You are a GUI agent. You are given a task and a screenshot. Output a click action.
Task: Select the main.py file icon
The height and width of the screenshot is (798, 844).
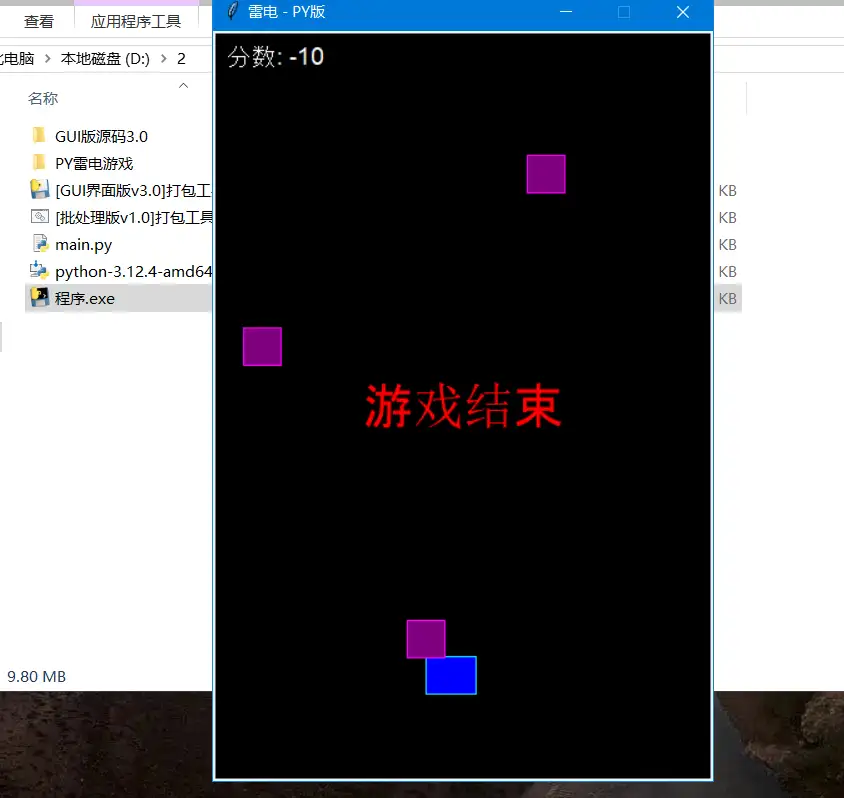[40, 244]
